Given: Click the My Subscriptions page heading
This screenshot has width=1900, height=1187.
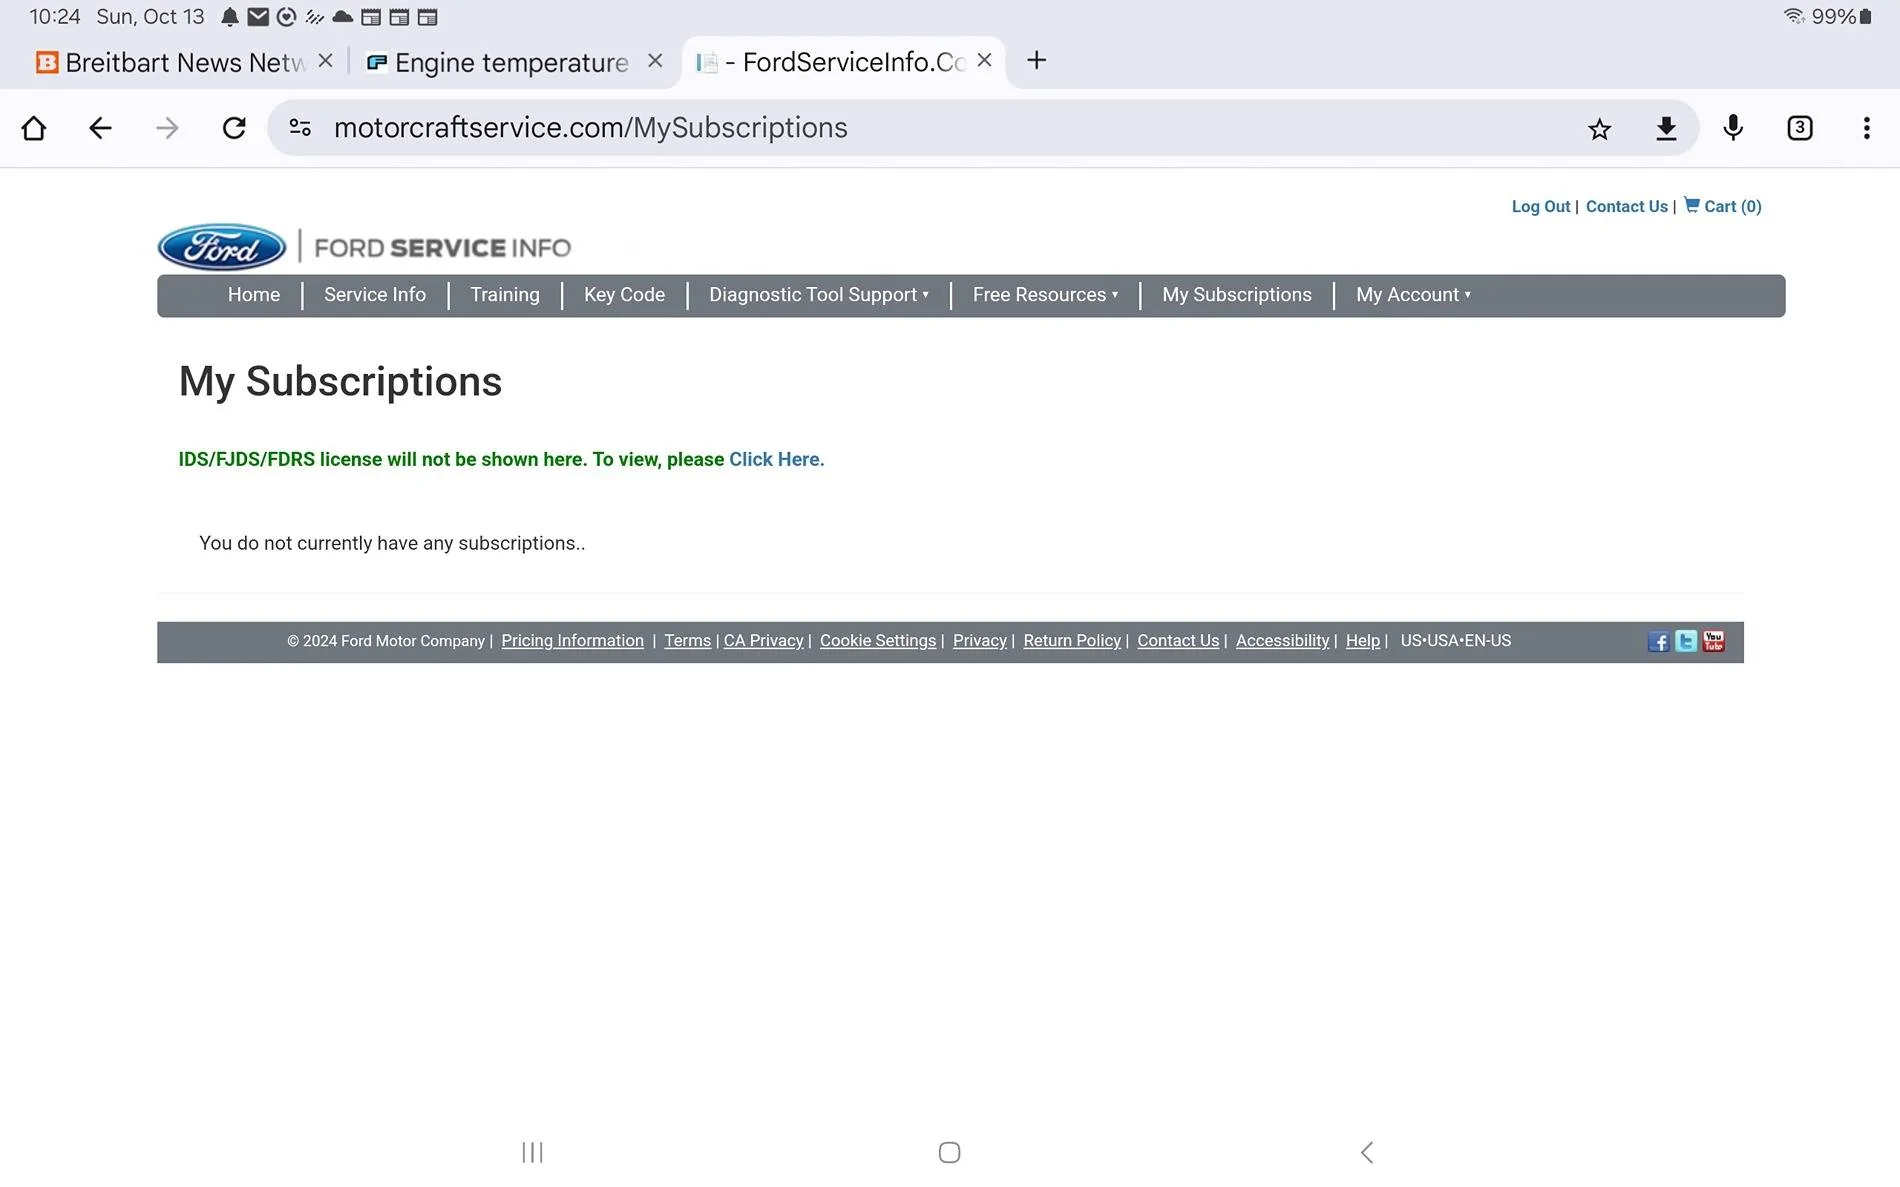Looking at the screenshot, I should click(340, 382).
